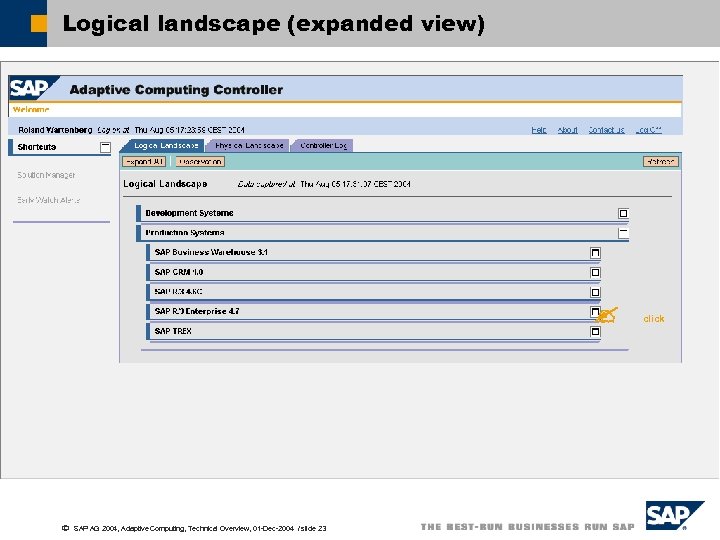
Task: Click the SAP logo in controller header
Action: (33, 88)
